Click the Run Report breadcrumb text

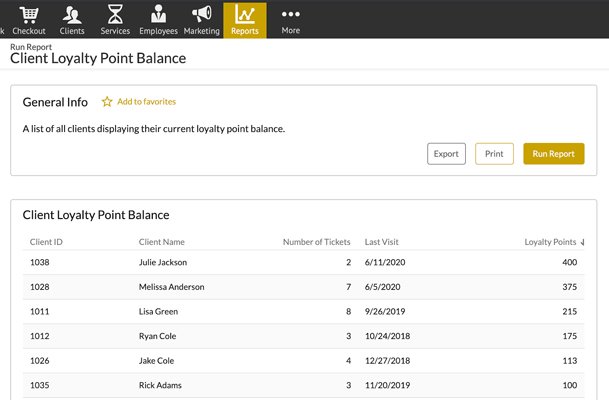click(x=33, y=47)
